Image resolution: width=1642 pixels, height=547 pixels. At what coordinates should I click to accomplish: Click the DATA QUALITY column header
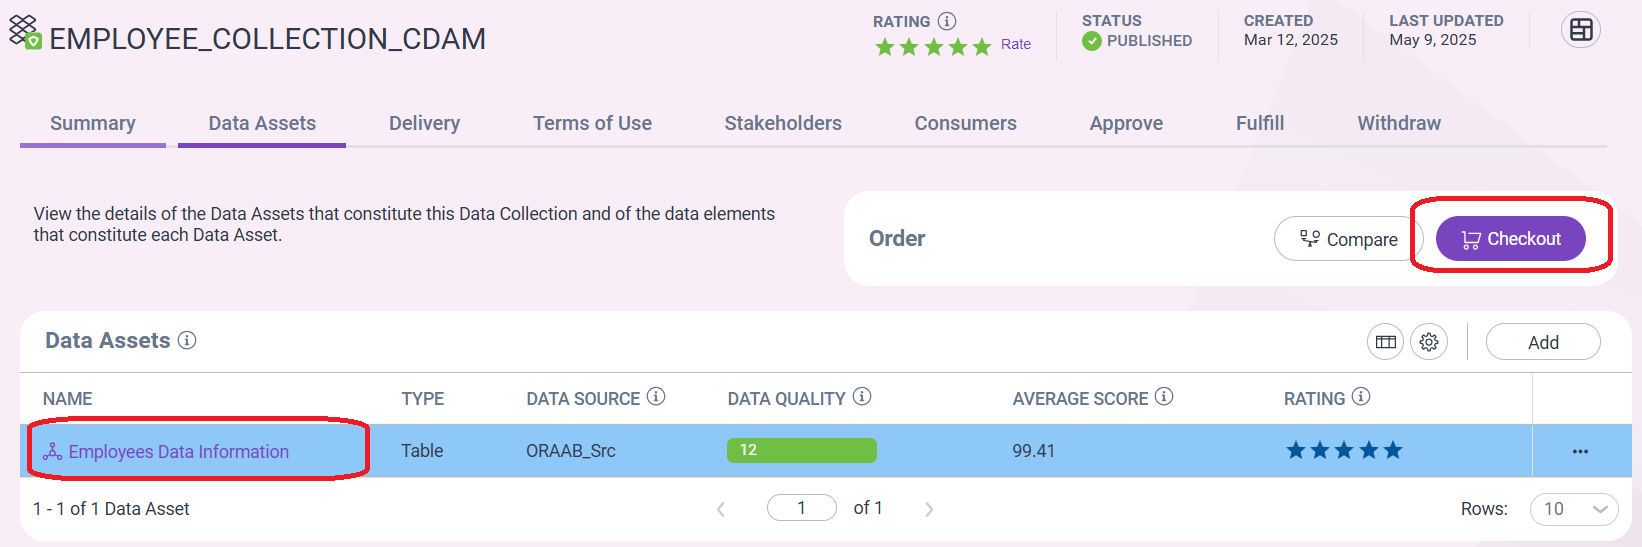click(786, 399)
